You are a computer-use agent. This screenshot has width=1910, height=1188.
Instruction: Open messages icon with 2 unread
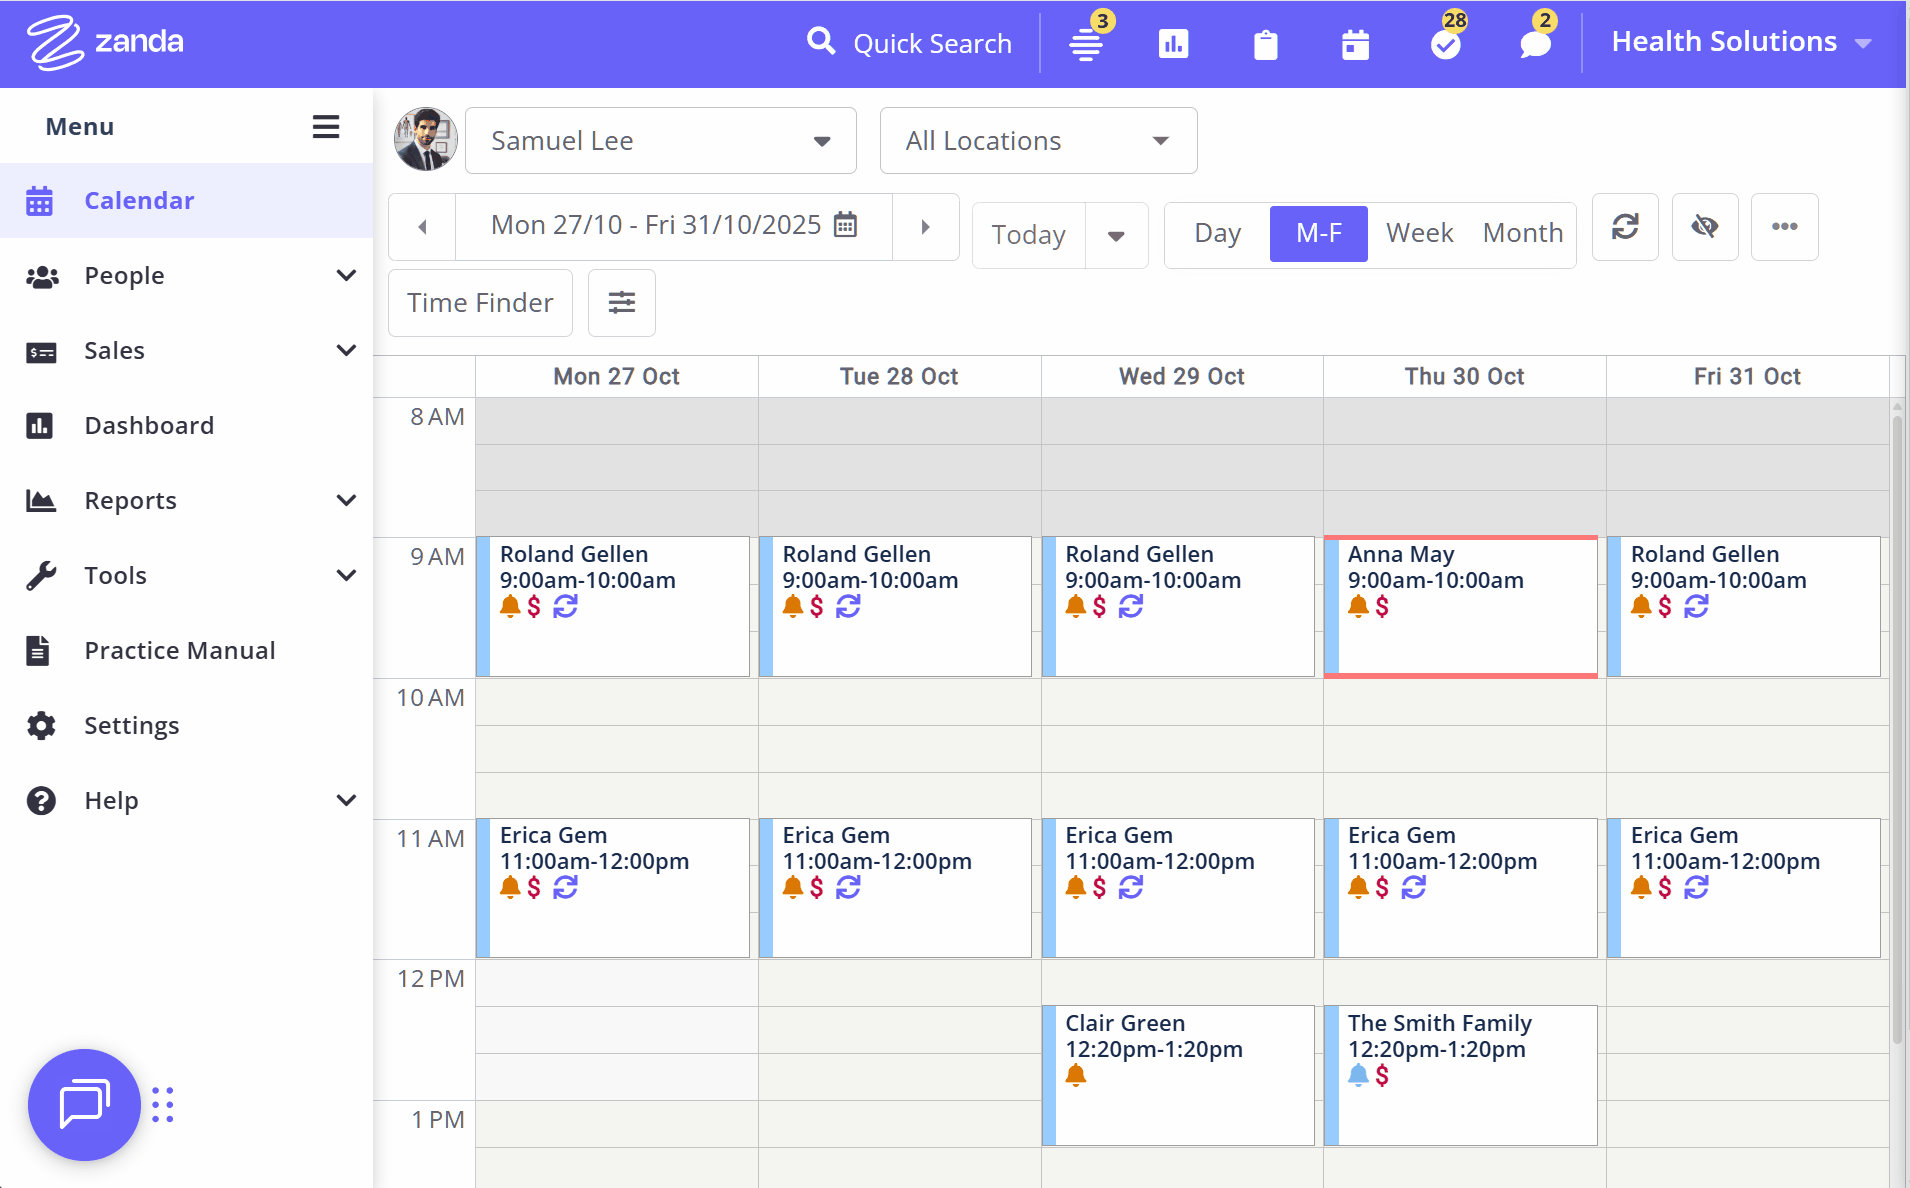tap(1533, 44)
